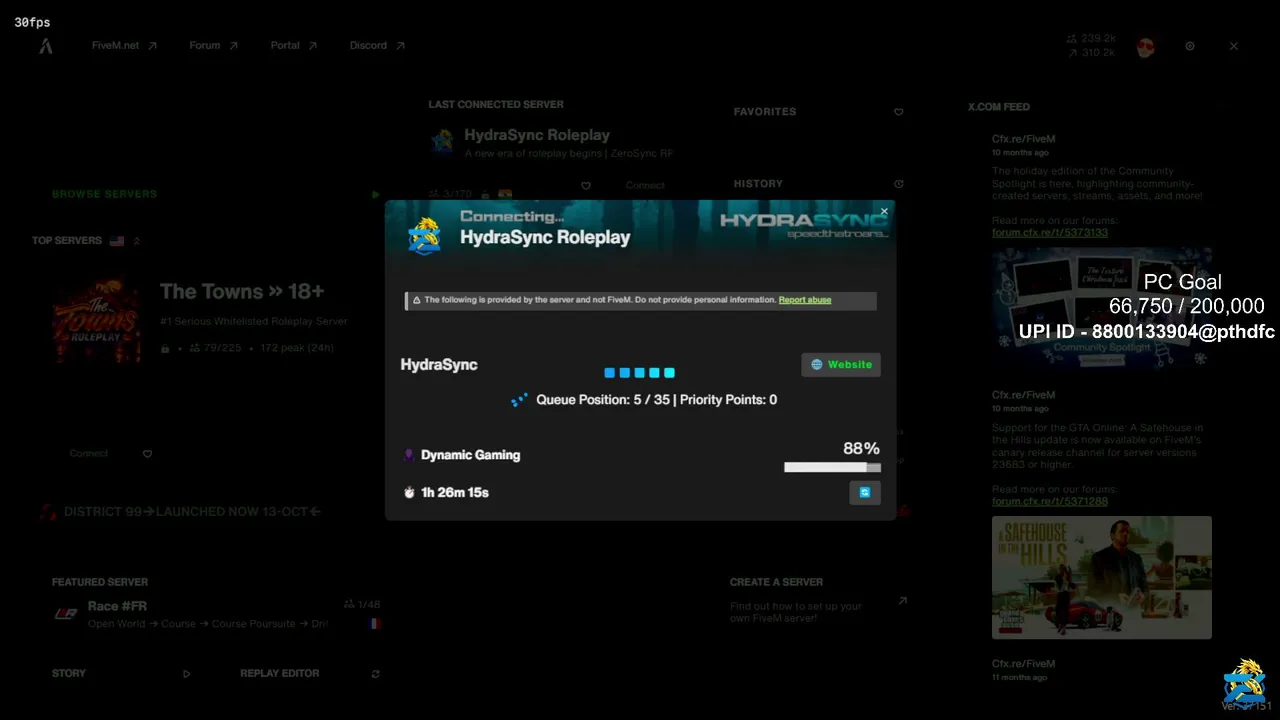The height and width of the screenshot is (720, 1280).
Task: Open the forum.cfx.re/t/5373133 link
Action: tap(1050, 233)
